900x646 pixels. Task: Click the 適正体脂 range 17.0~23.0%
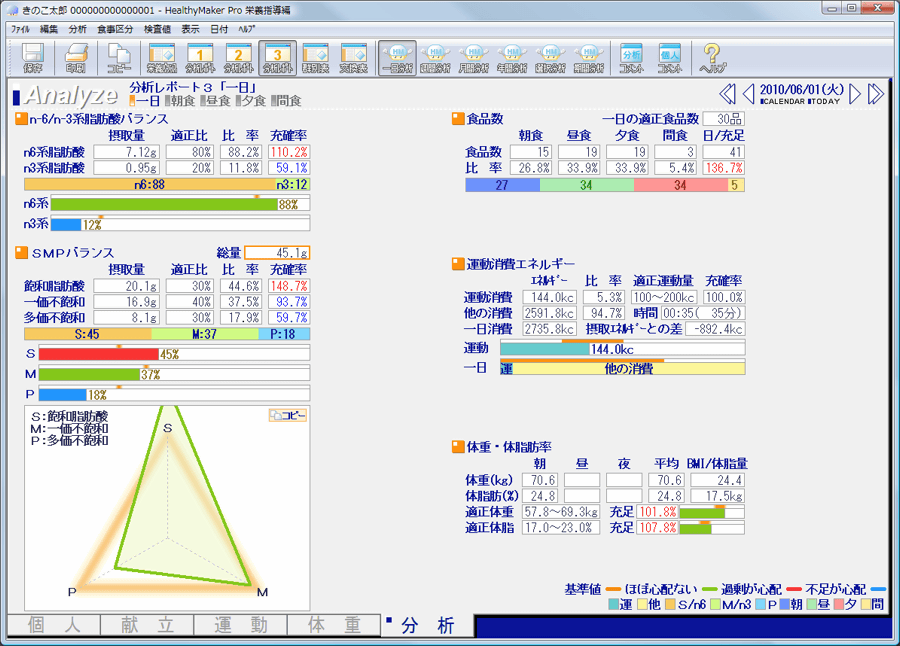click(561, 527)
